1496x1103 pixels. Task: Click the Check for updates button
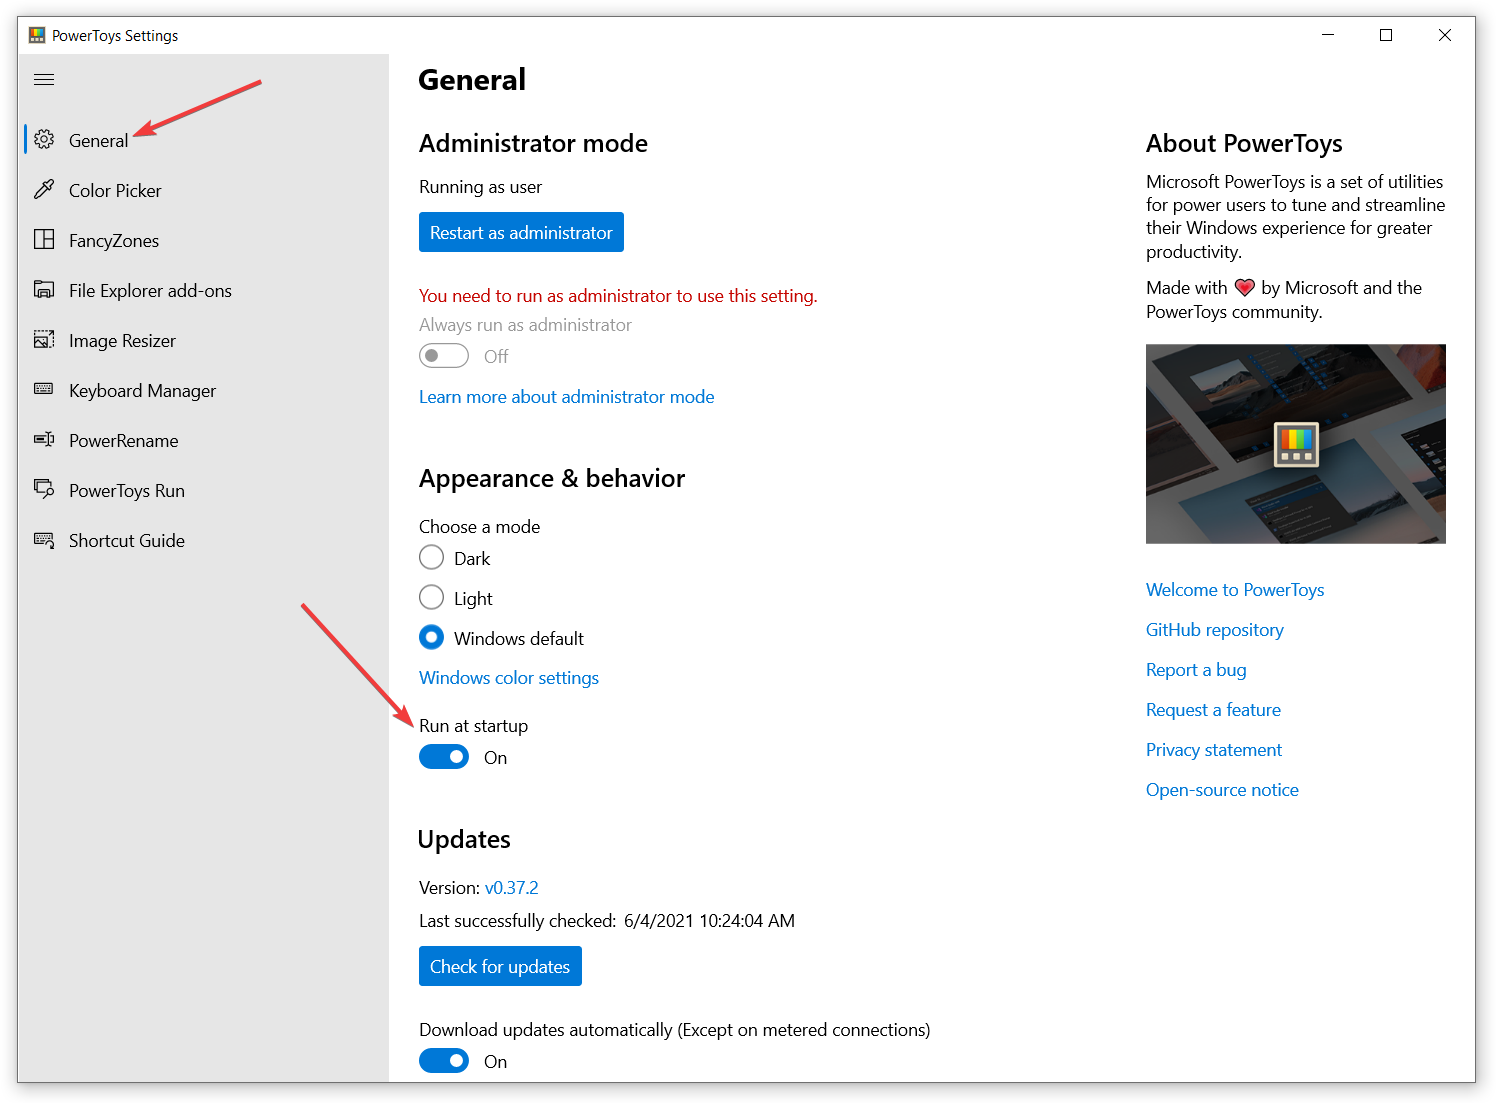[x=500, y=966]
